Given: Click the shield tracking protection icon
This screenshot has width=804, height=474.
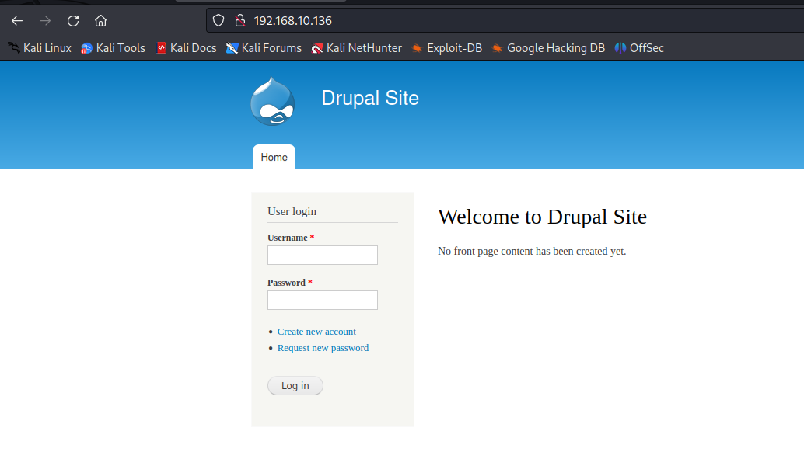Looking at the screenshot, I should tap(218, 20).
